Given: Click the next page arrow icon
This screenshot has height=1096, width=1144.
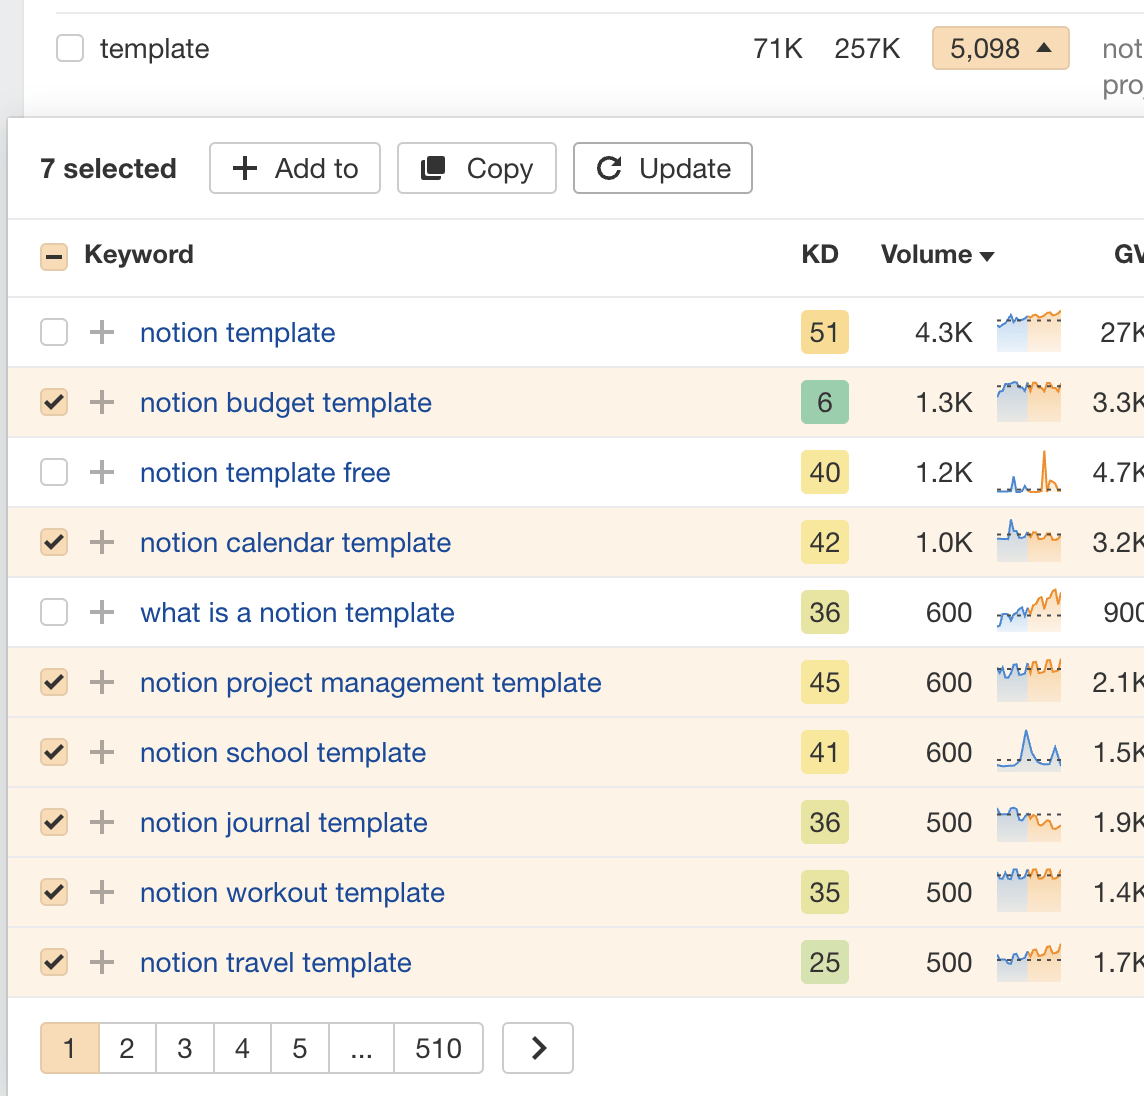Looking at the screenshot, I should pos(537,1048).
